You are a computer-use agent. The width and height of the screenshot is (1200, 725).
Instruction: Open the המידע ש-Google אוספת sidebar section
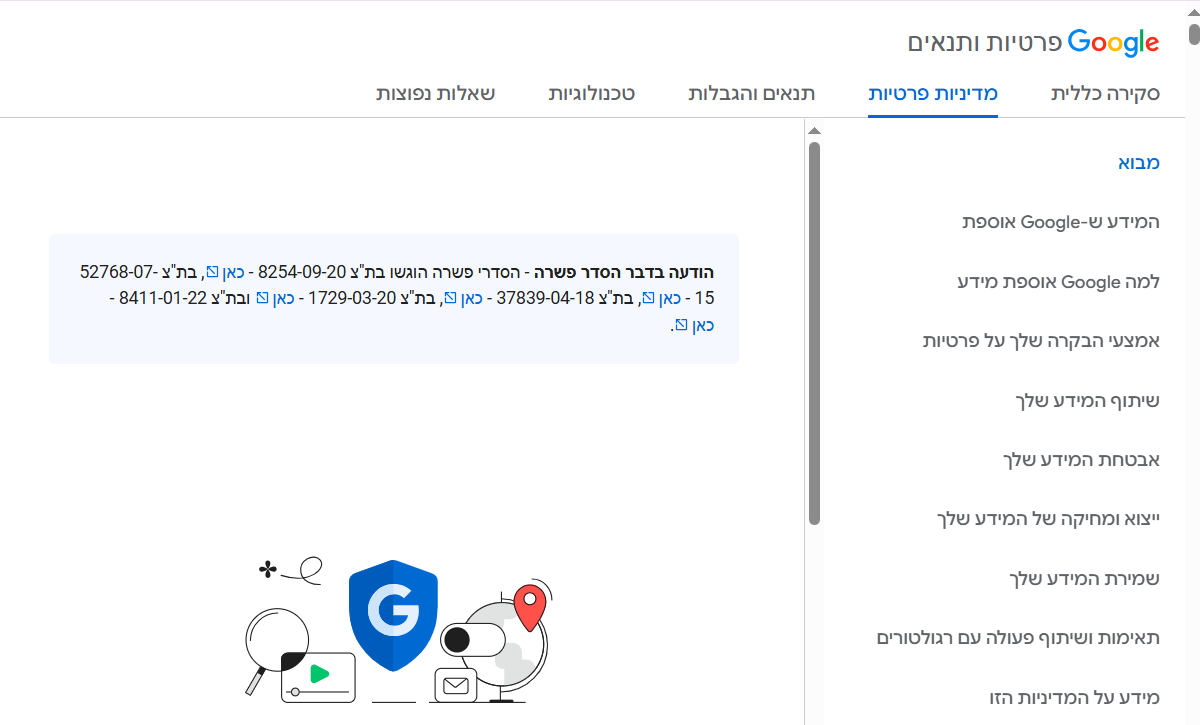pyautogui.click(x=1061, y=222)
